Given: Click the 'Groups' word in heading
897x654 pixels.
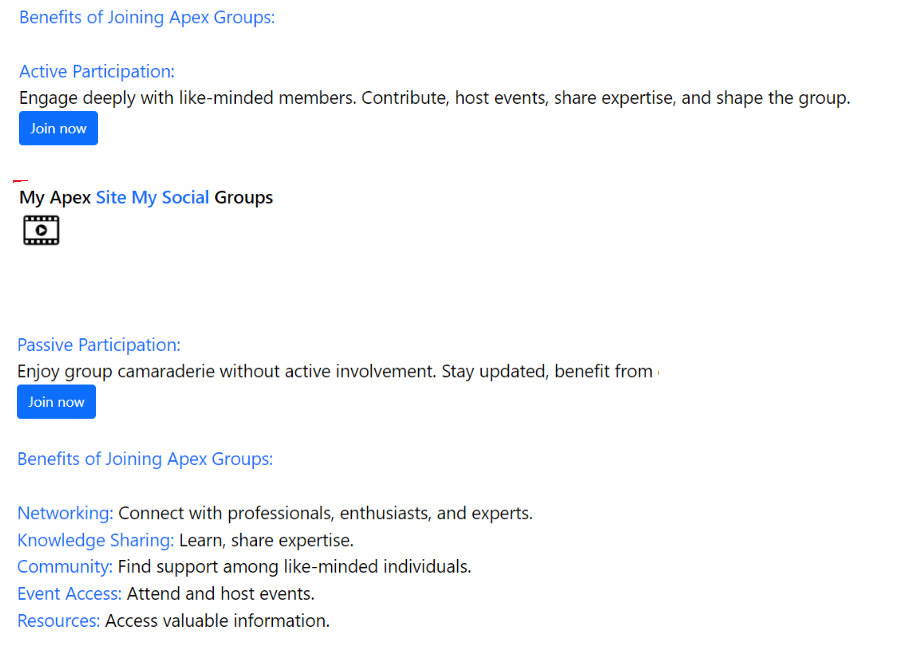Looking at the screenshot, I should 244,197.
